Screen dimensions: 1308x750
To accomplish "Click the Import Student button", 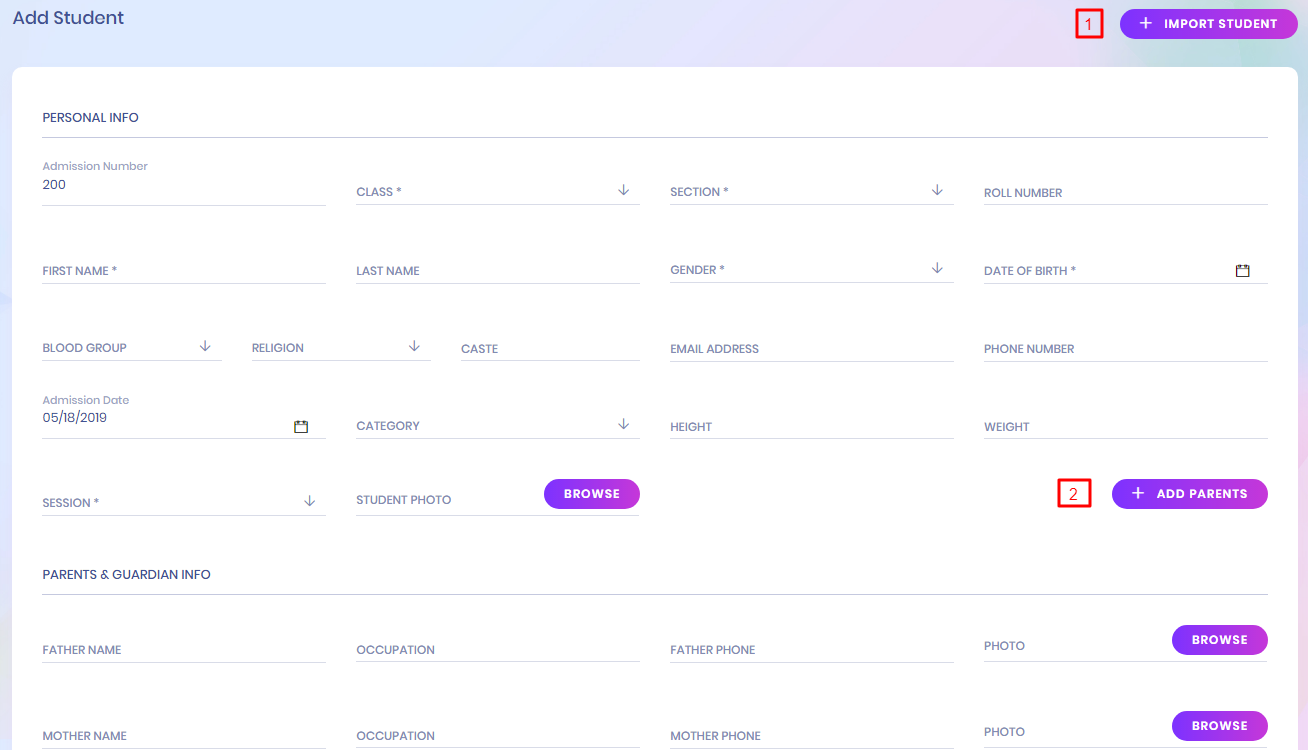I will (1208, 24).
